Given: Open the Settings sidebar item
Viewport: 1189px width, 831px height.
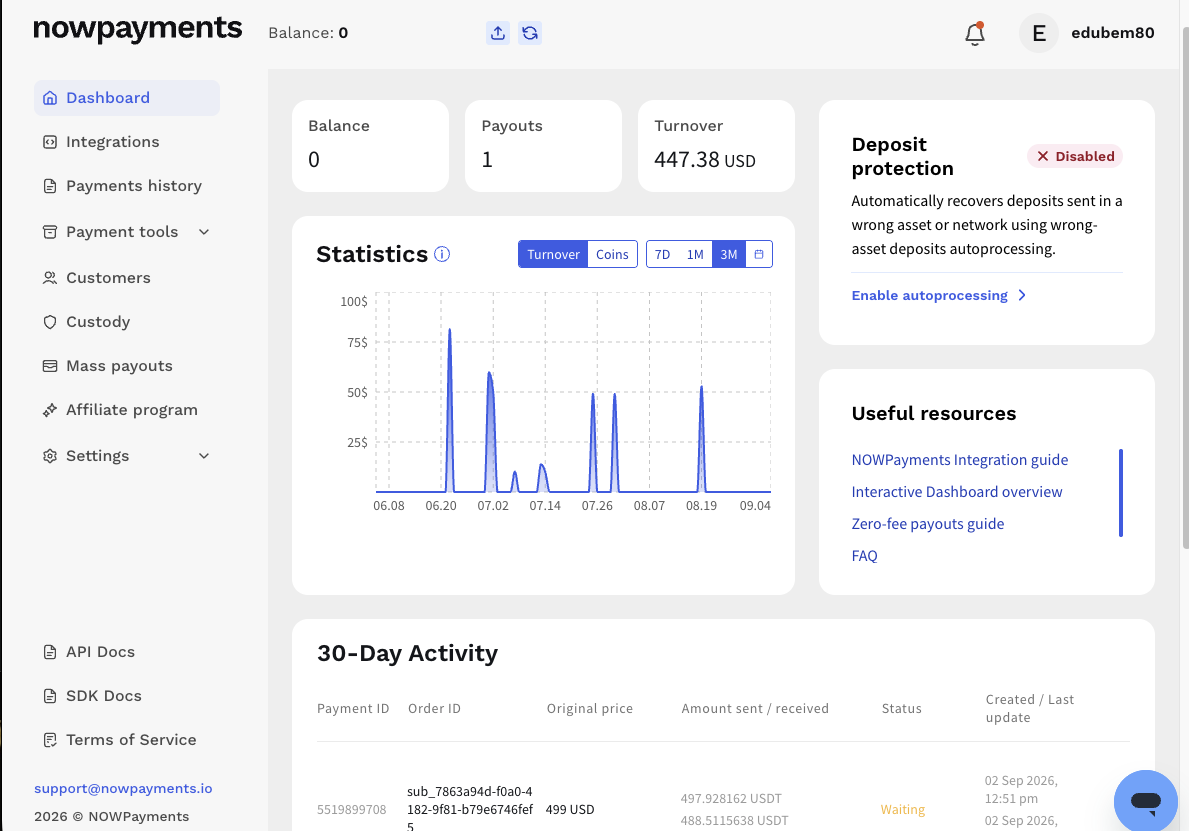Looking at the screenshot, I should (98, 456).
